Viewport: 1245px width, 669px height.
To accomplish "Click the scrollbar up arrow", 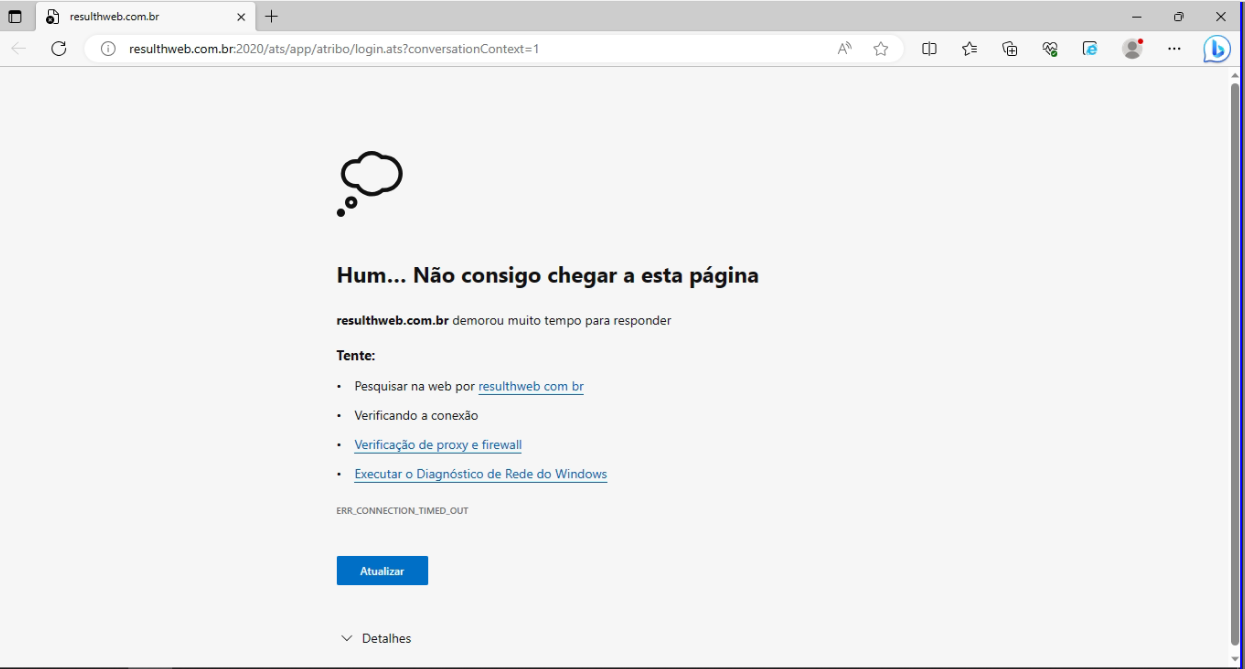I will (x=1235, y=75).
